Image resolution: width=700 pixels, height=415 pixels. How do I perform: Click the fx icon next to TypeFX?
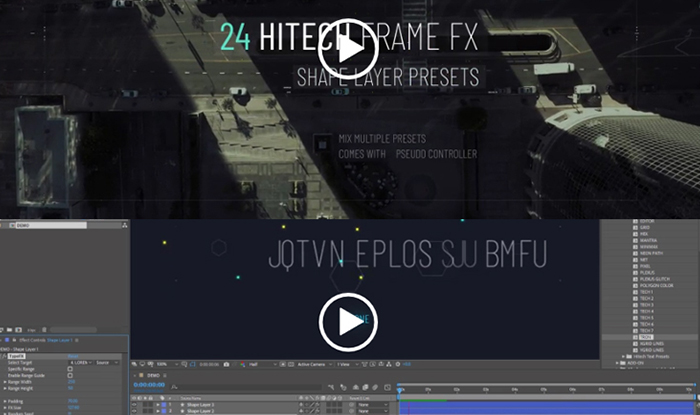[x=3, y=356]
